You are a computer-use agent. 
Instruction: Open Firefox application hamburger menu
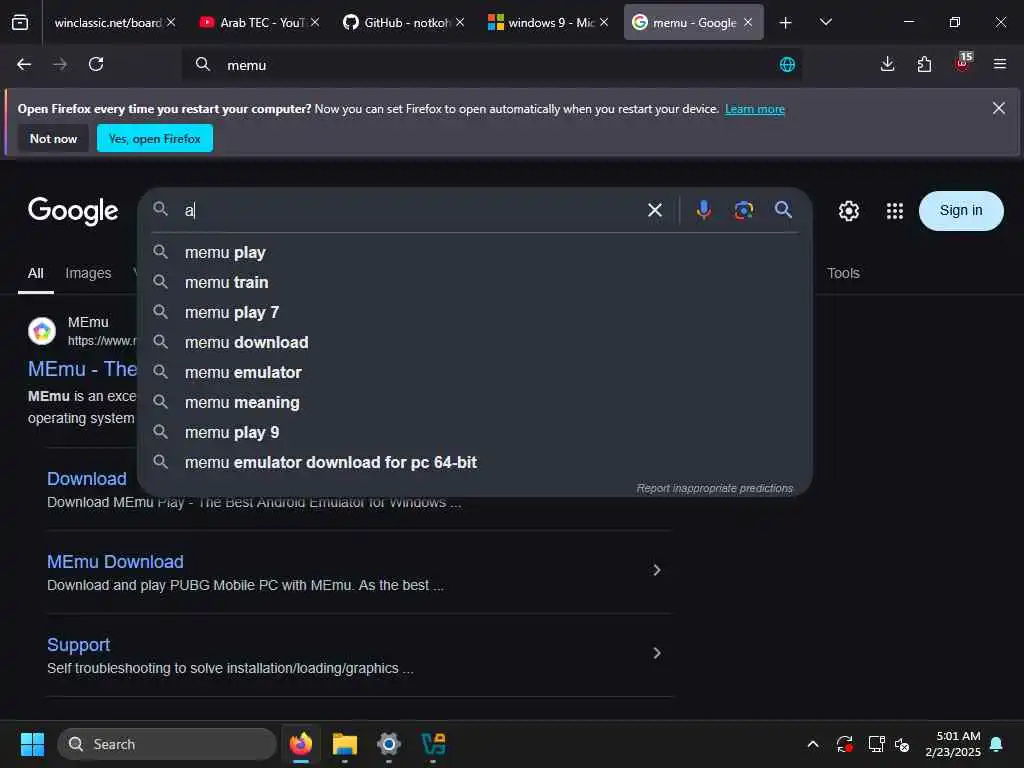[999, 64]
